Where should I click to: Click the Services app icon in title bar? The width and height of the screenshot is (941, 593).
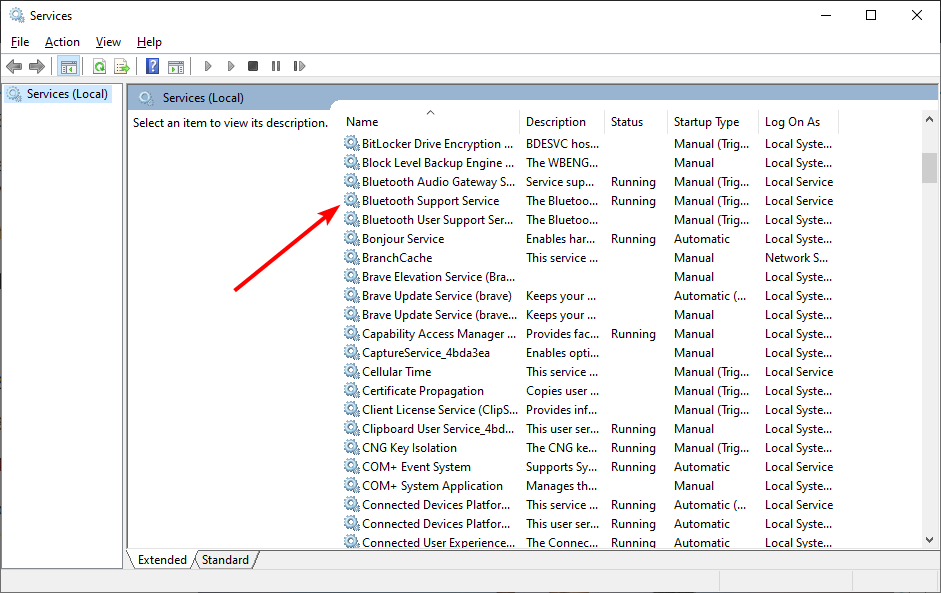[17, 15]
